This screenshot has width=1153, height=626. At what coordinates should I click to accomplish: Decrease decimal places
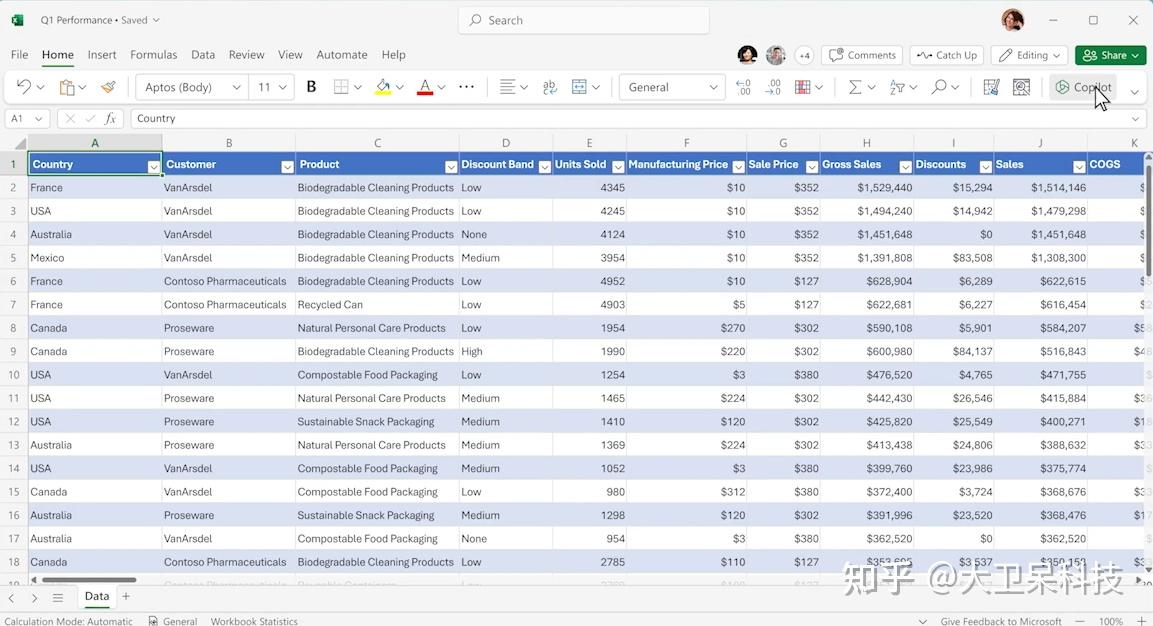[x=743, y=87]
